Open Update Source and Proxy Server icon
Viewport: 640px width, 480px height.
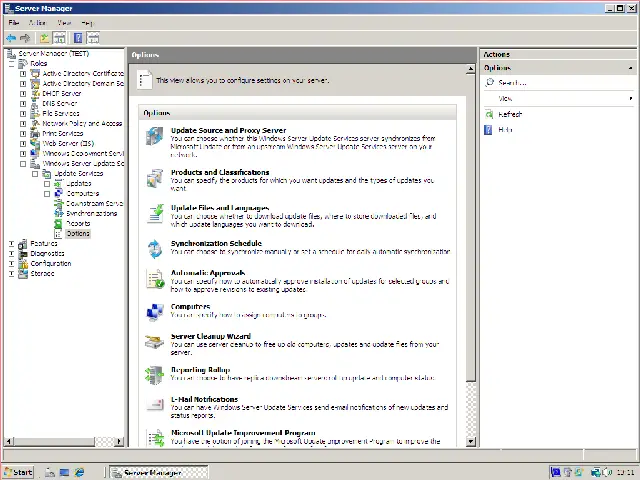(155, 136)
